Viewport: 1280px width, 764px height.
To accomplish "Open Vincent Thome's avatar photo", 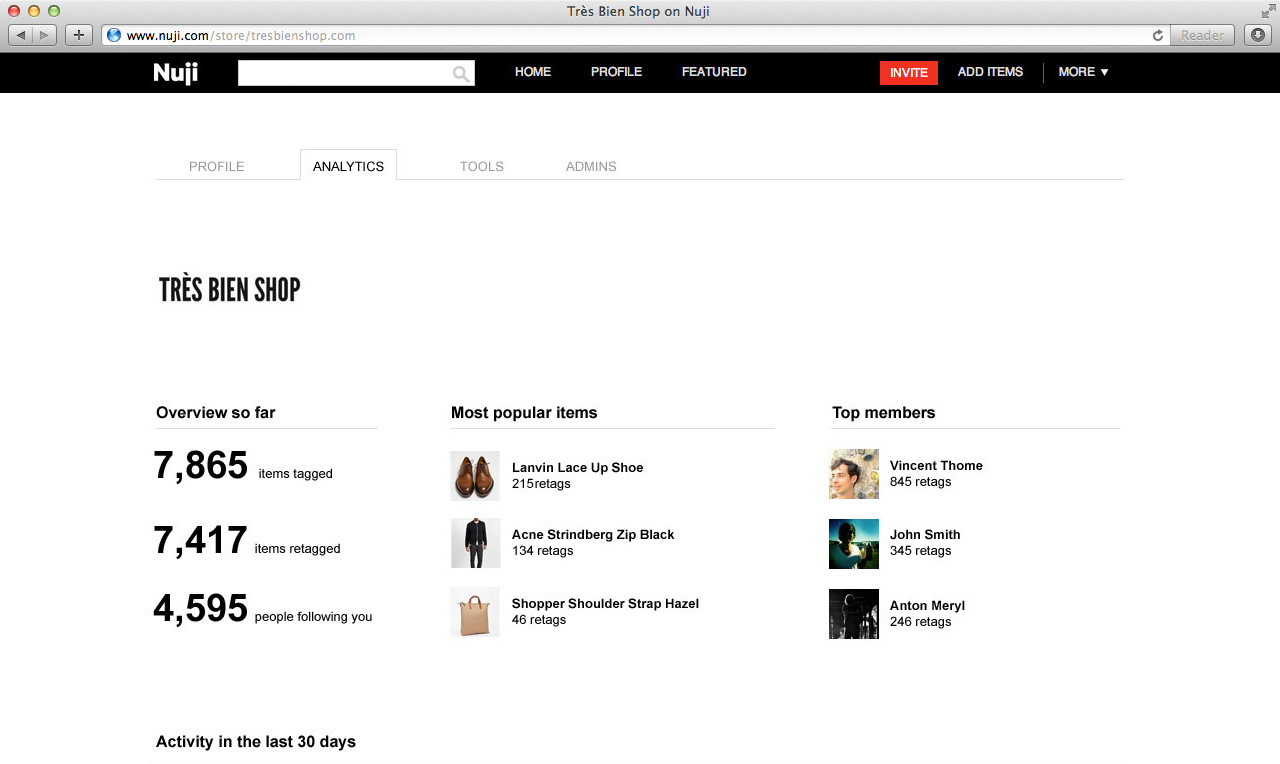I will pos(854,474).
